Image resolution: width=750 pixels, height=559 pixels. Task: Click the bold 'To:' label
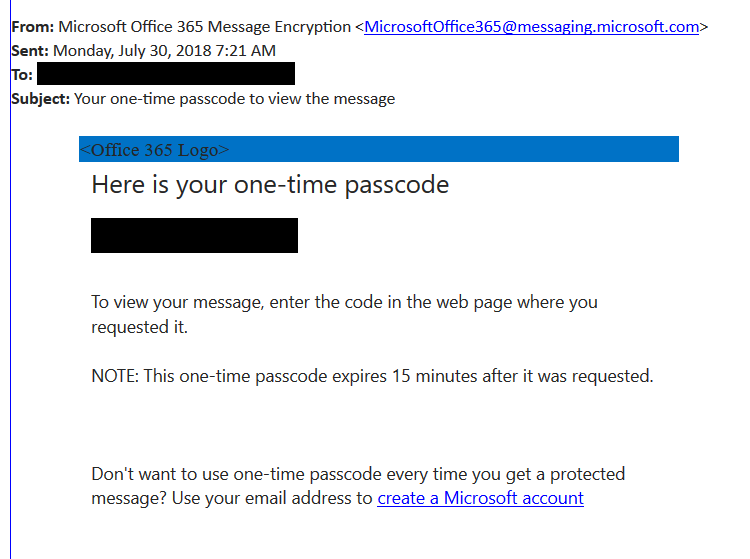pyautogui.click(x=22, y=75)
